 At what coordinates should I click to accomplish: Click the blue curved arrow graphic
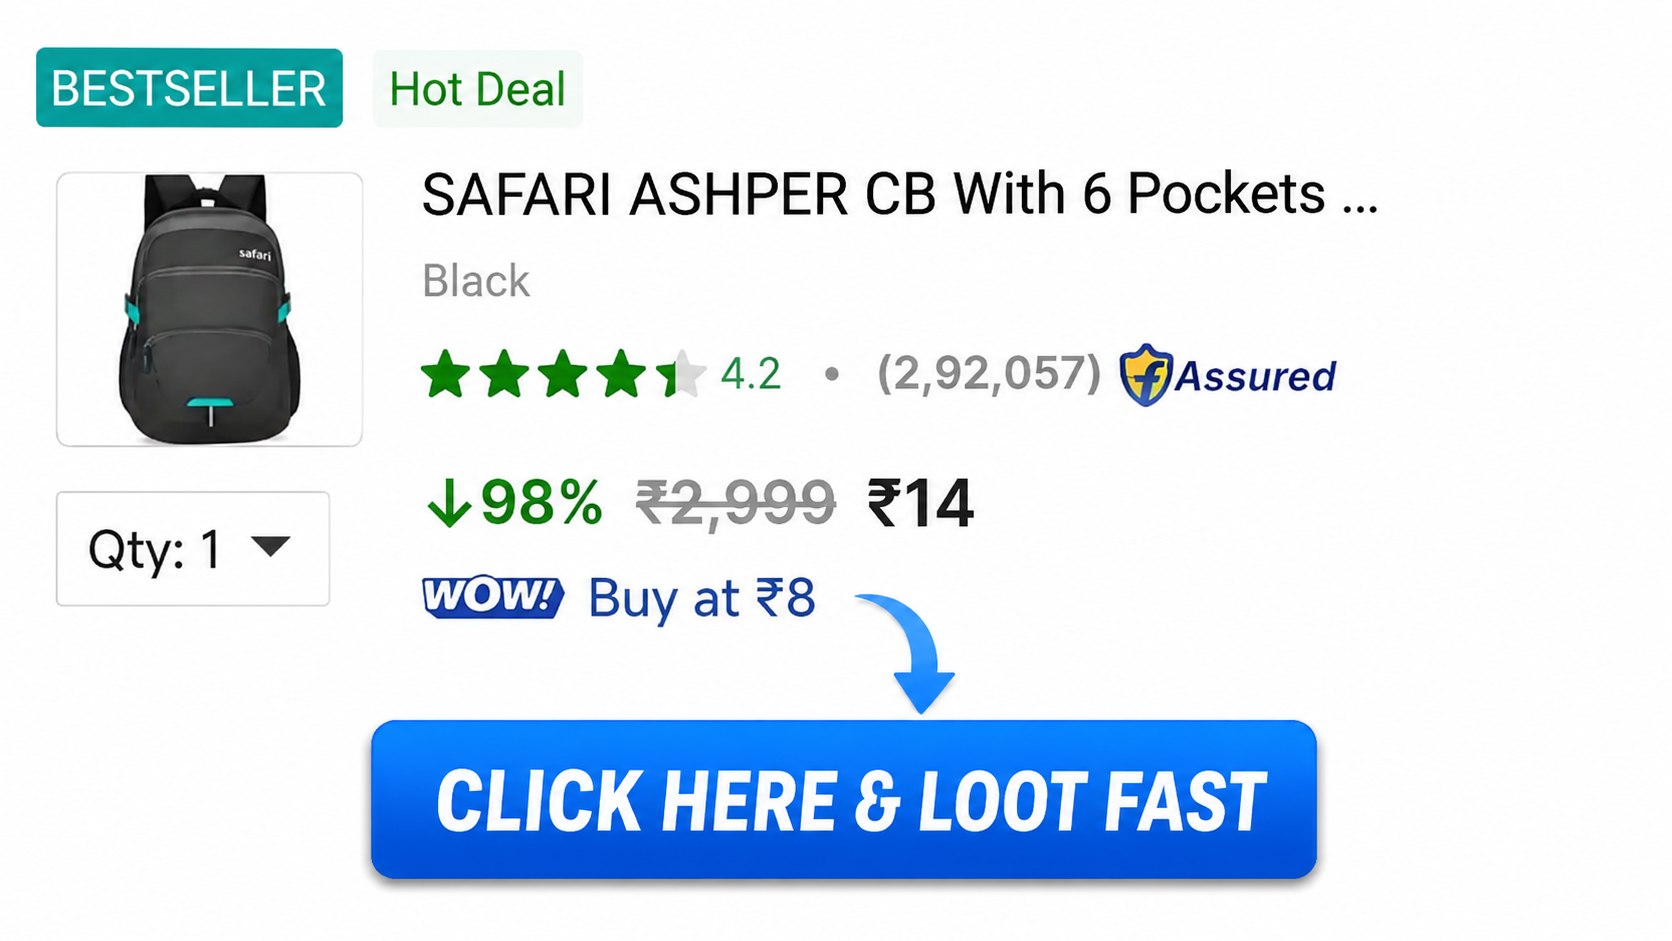tap(909, 652)
